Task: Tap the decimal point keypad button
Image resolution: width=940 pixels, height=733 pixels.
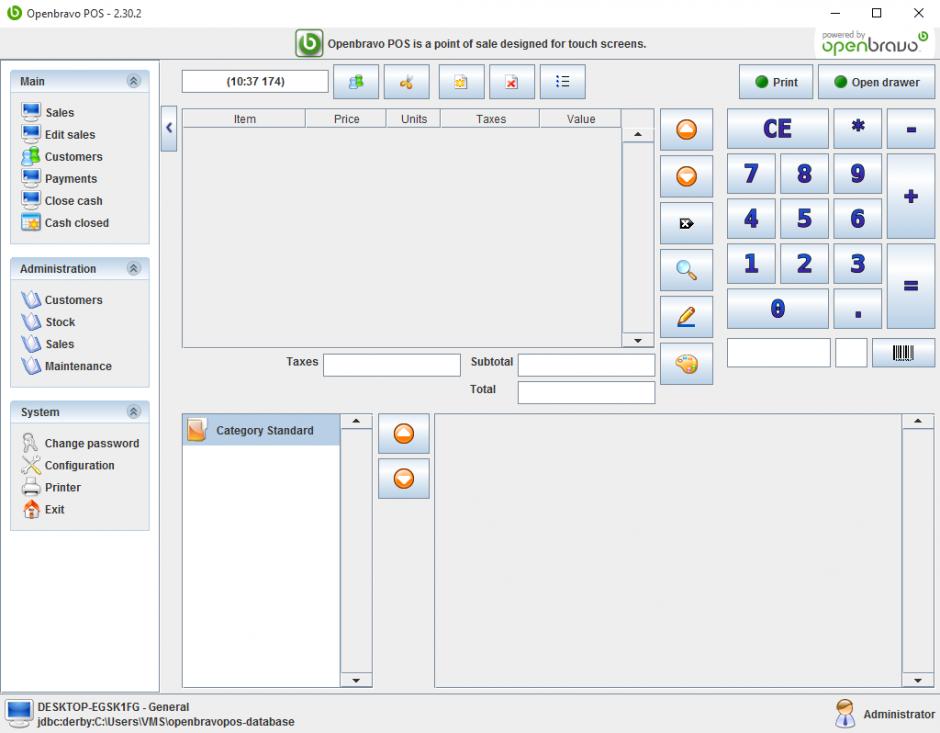Action: pyautogui.click(x=857, y=309)
